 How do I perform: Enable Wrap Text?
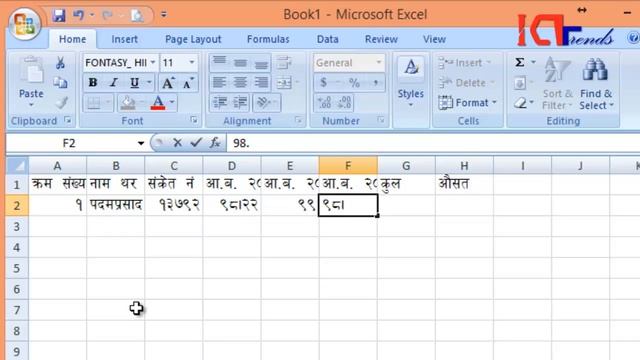[x=284, y=62]
